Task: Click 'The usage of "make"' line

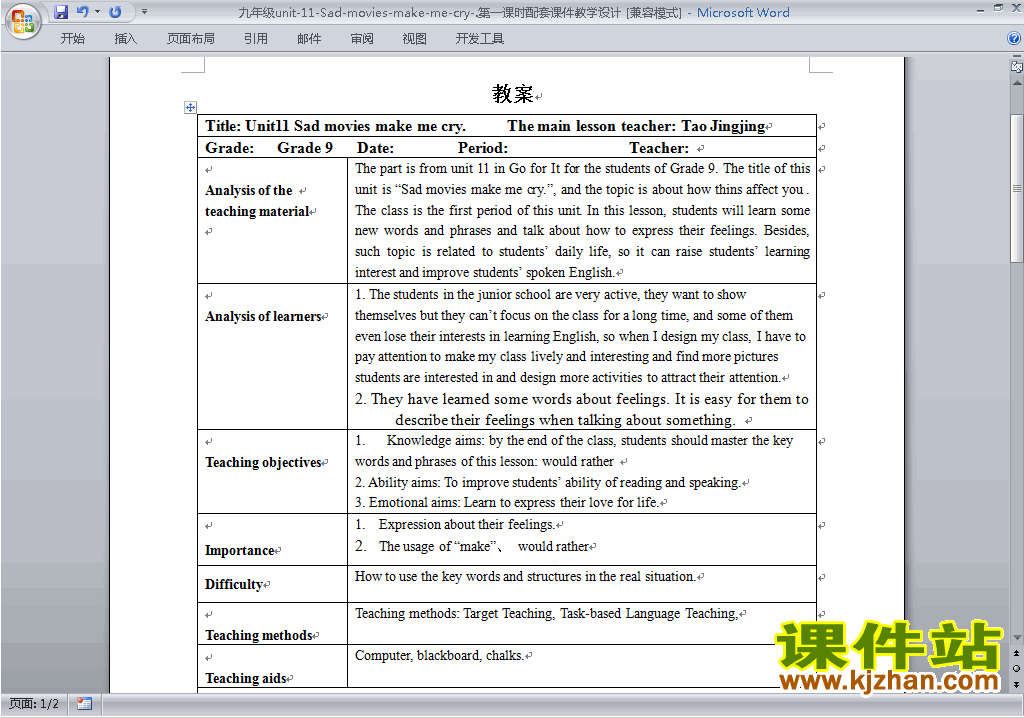Action: point(472,546)
